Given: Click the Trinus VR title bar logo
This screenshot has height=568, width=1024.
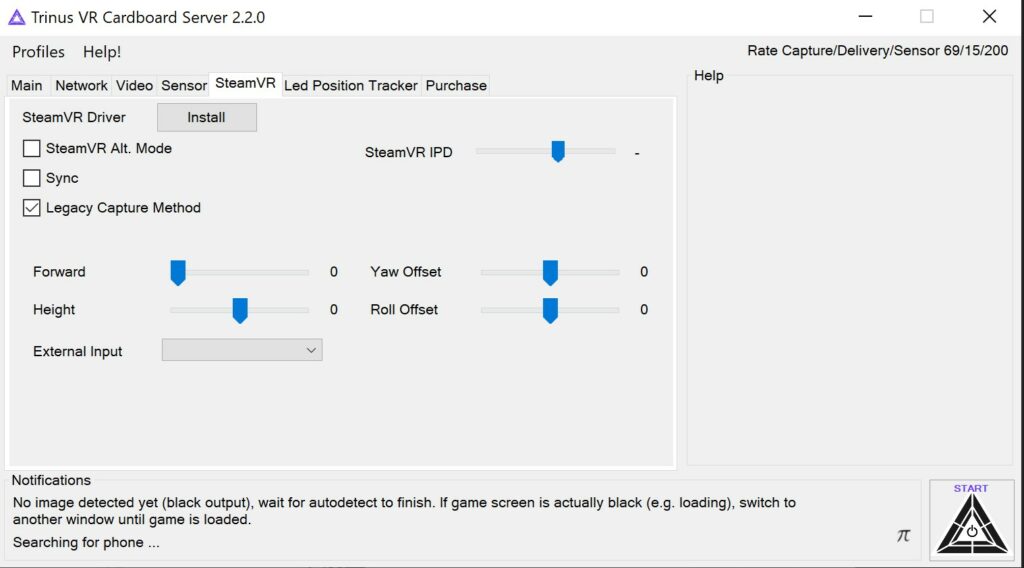Looking at the screenshot, I should coord(16,17).
